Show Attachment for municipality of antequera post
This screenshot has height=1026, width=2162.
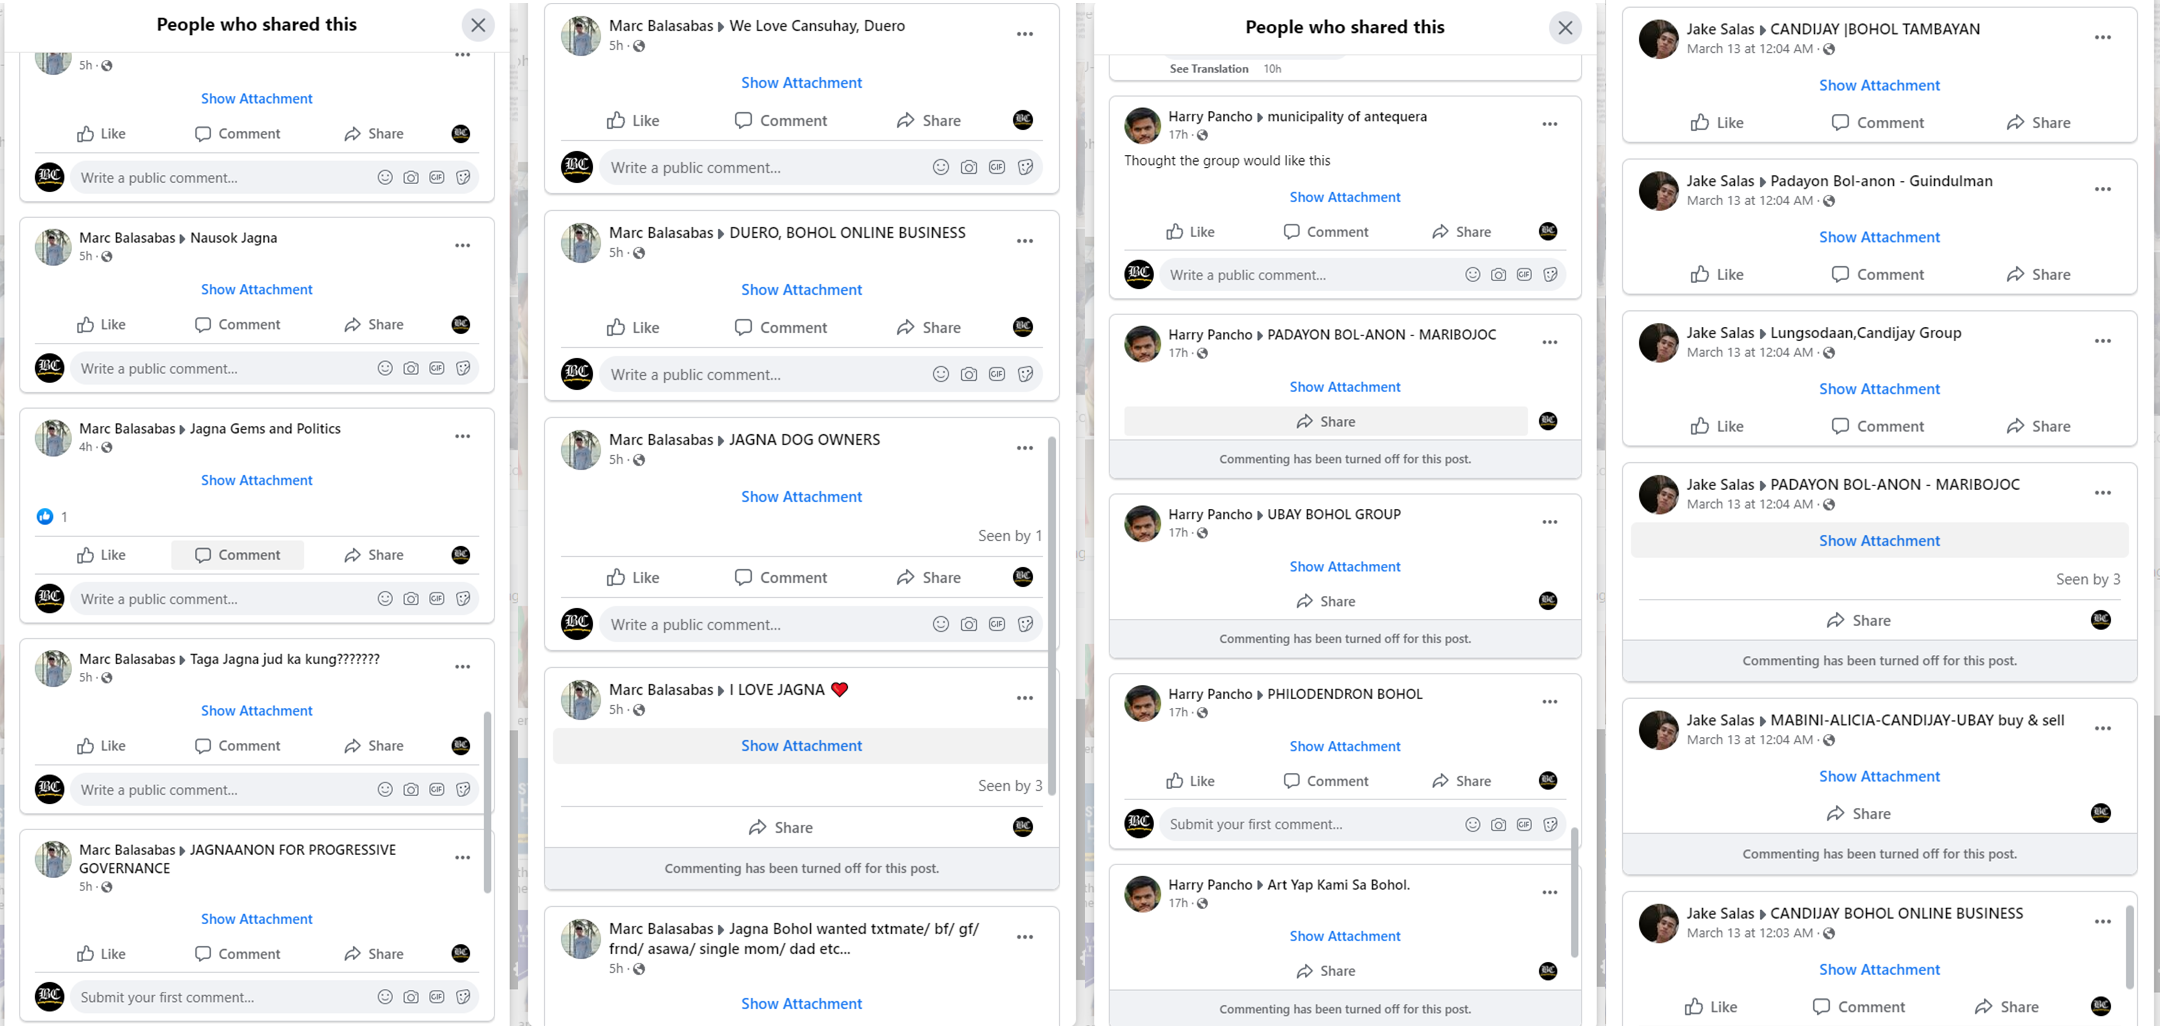1344,197
